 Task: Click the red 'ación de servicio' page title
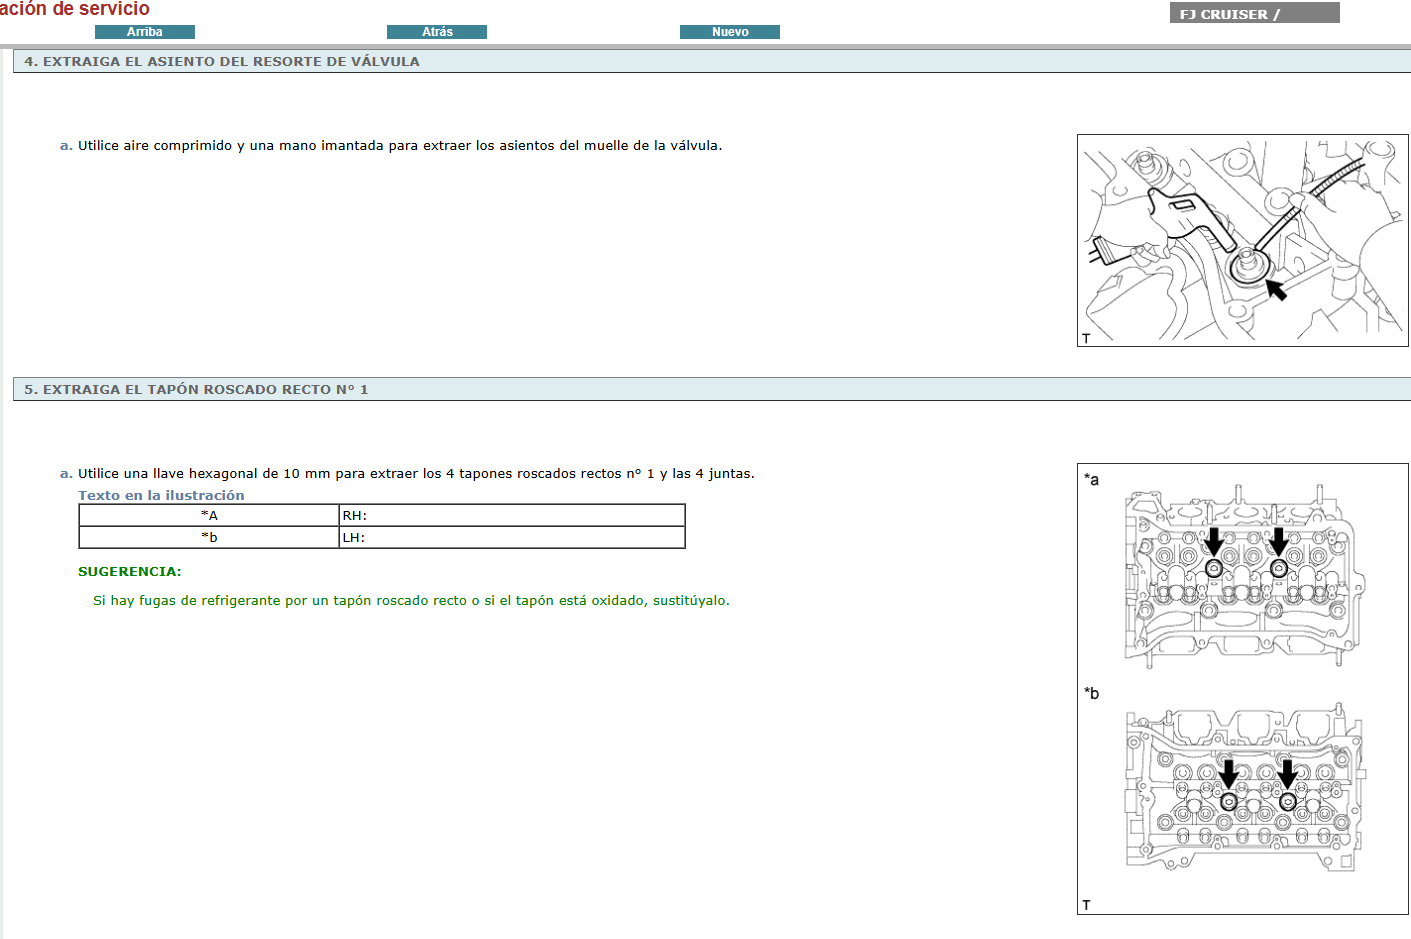click(75, 9)
